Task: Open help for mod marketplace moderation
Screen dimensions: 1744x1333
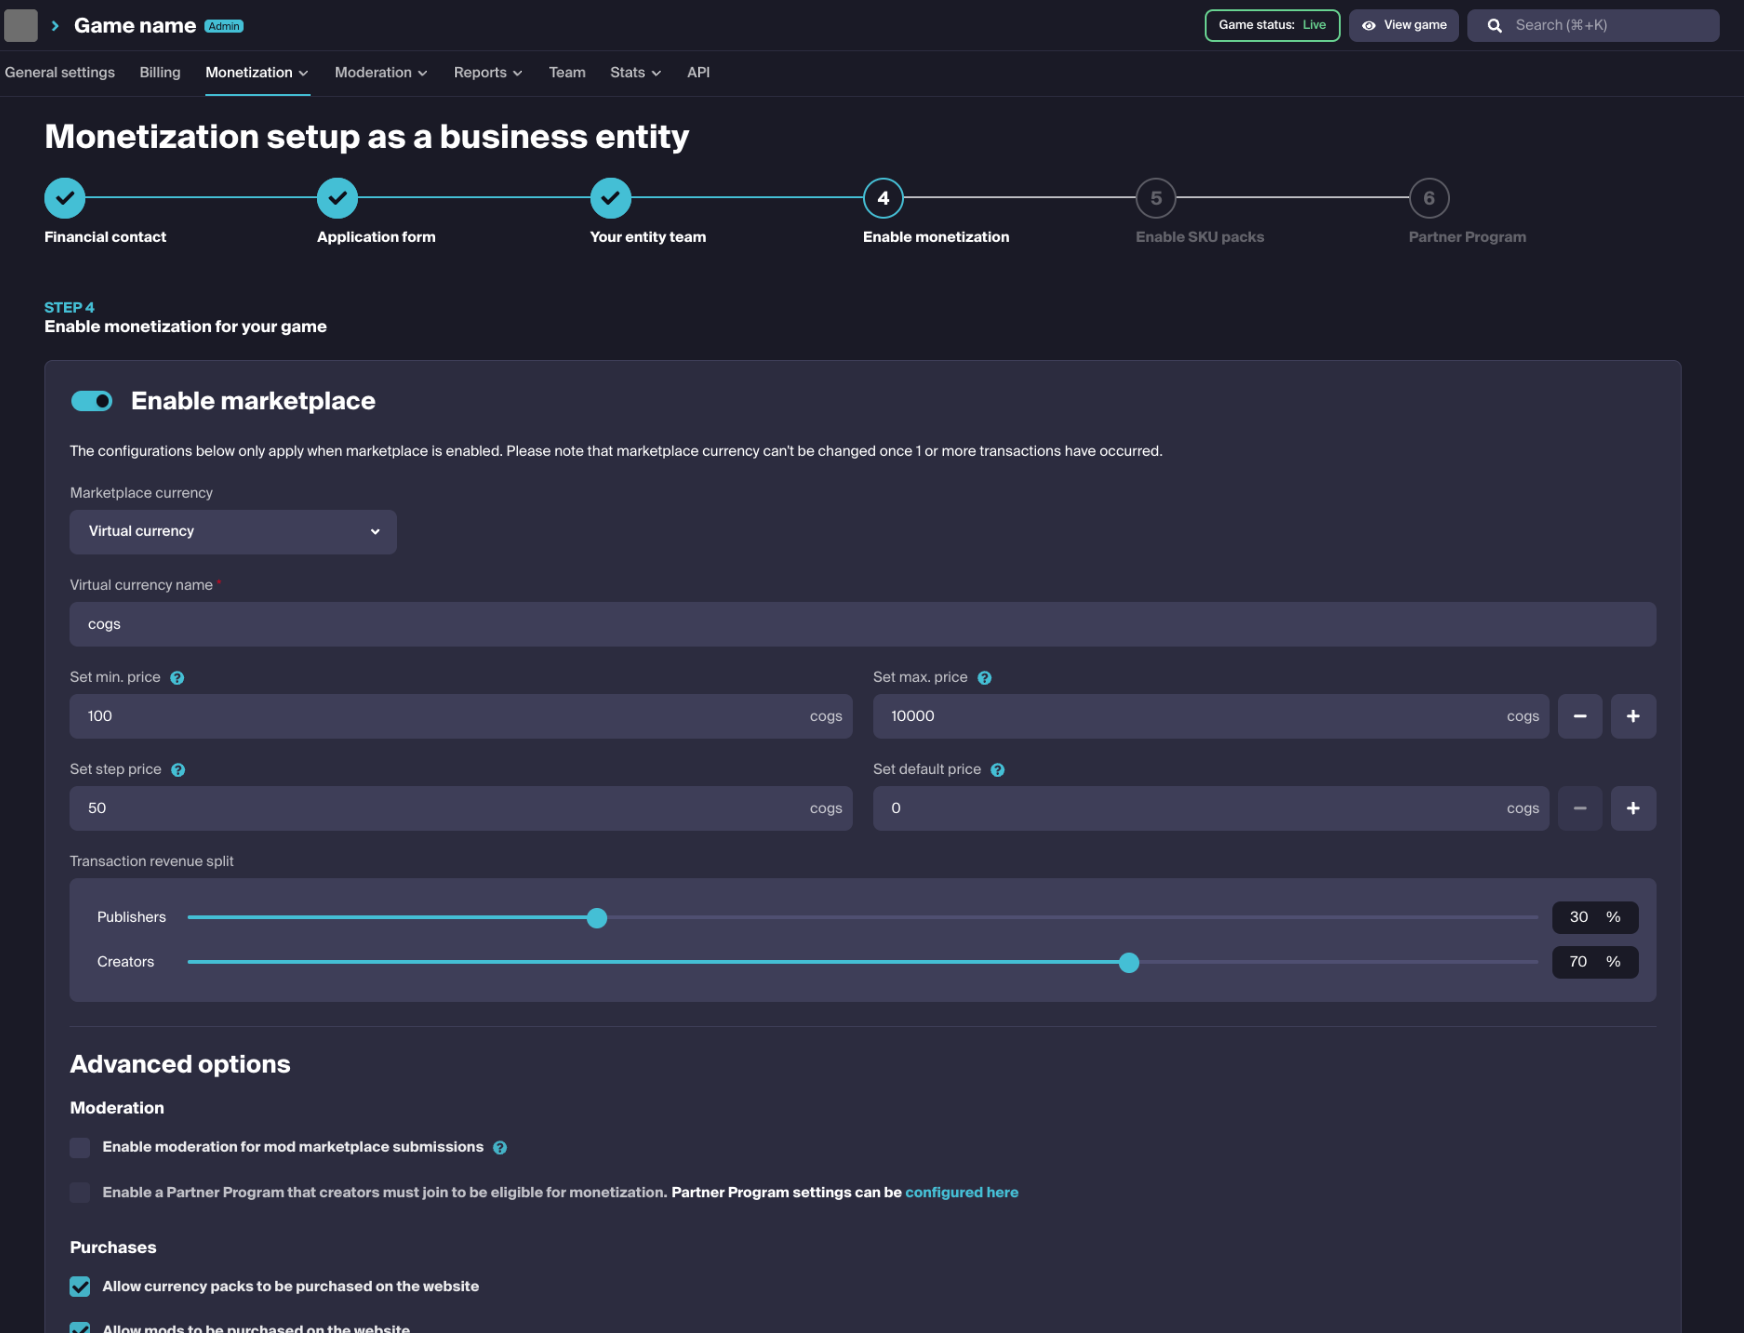Action: [500, 1148]
